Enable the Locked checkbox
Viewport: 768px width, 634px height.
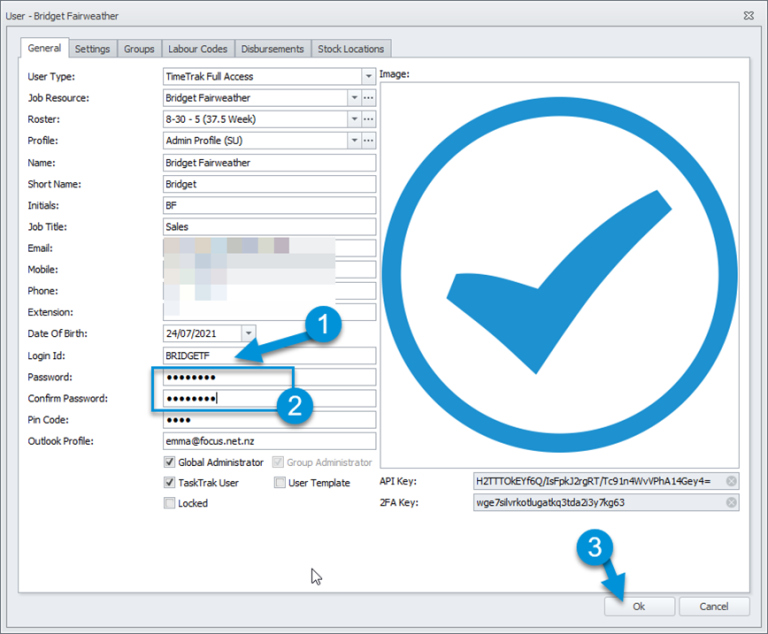169,503
